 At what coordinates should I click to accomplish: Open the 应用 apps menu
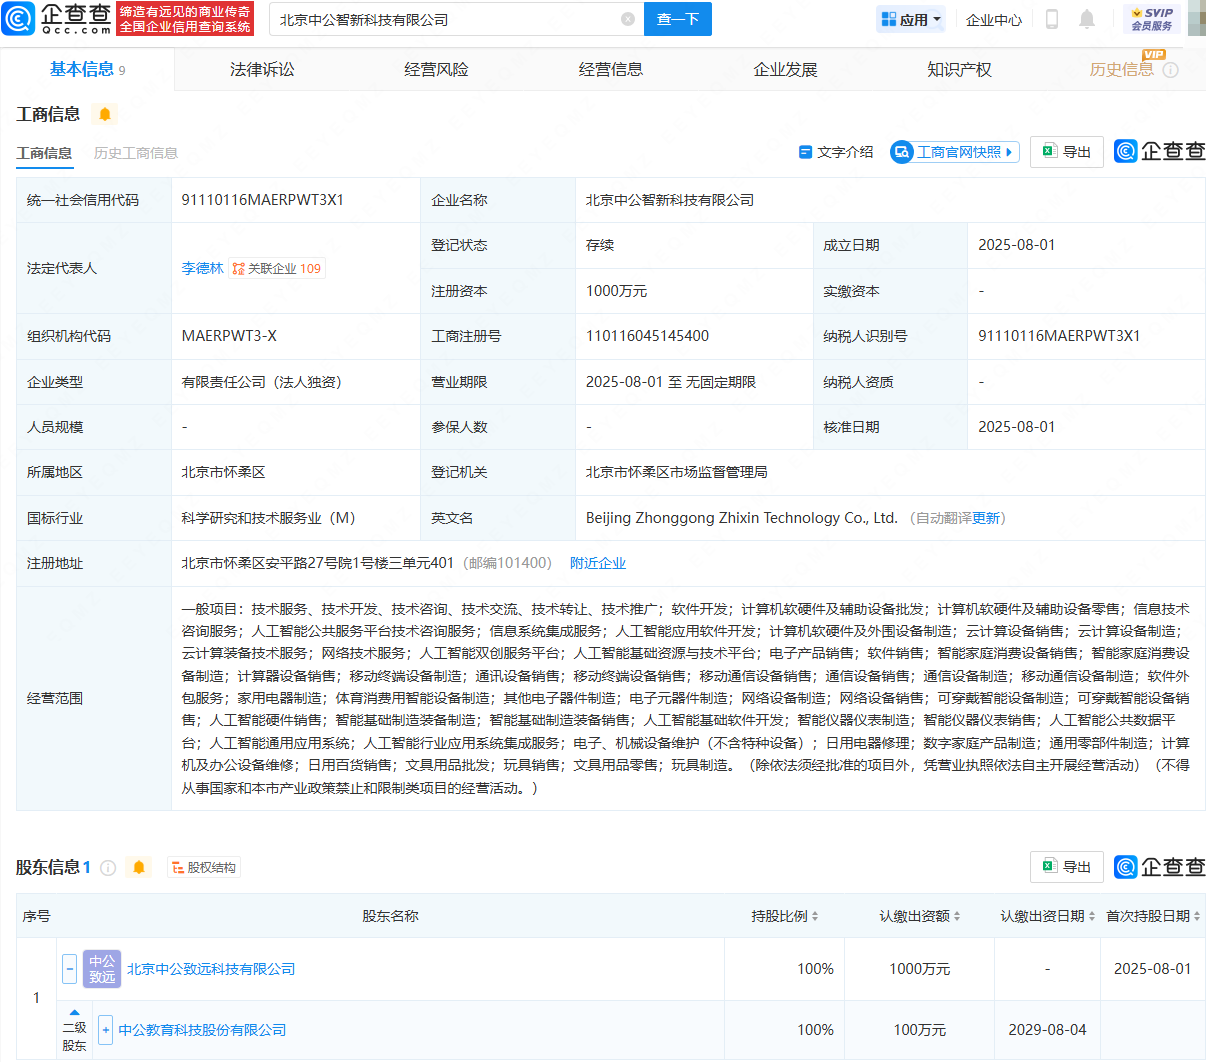pyautogui.click(x=909, y=19)
